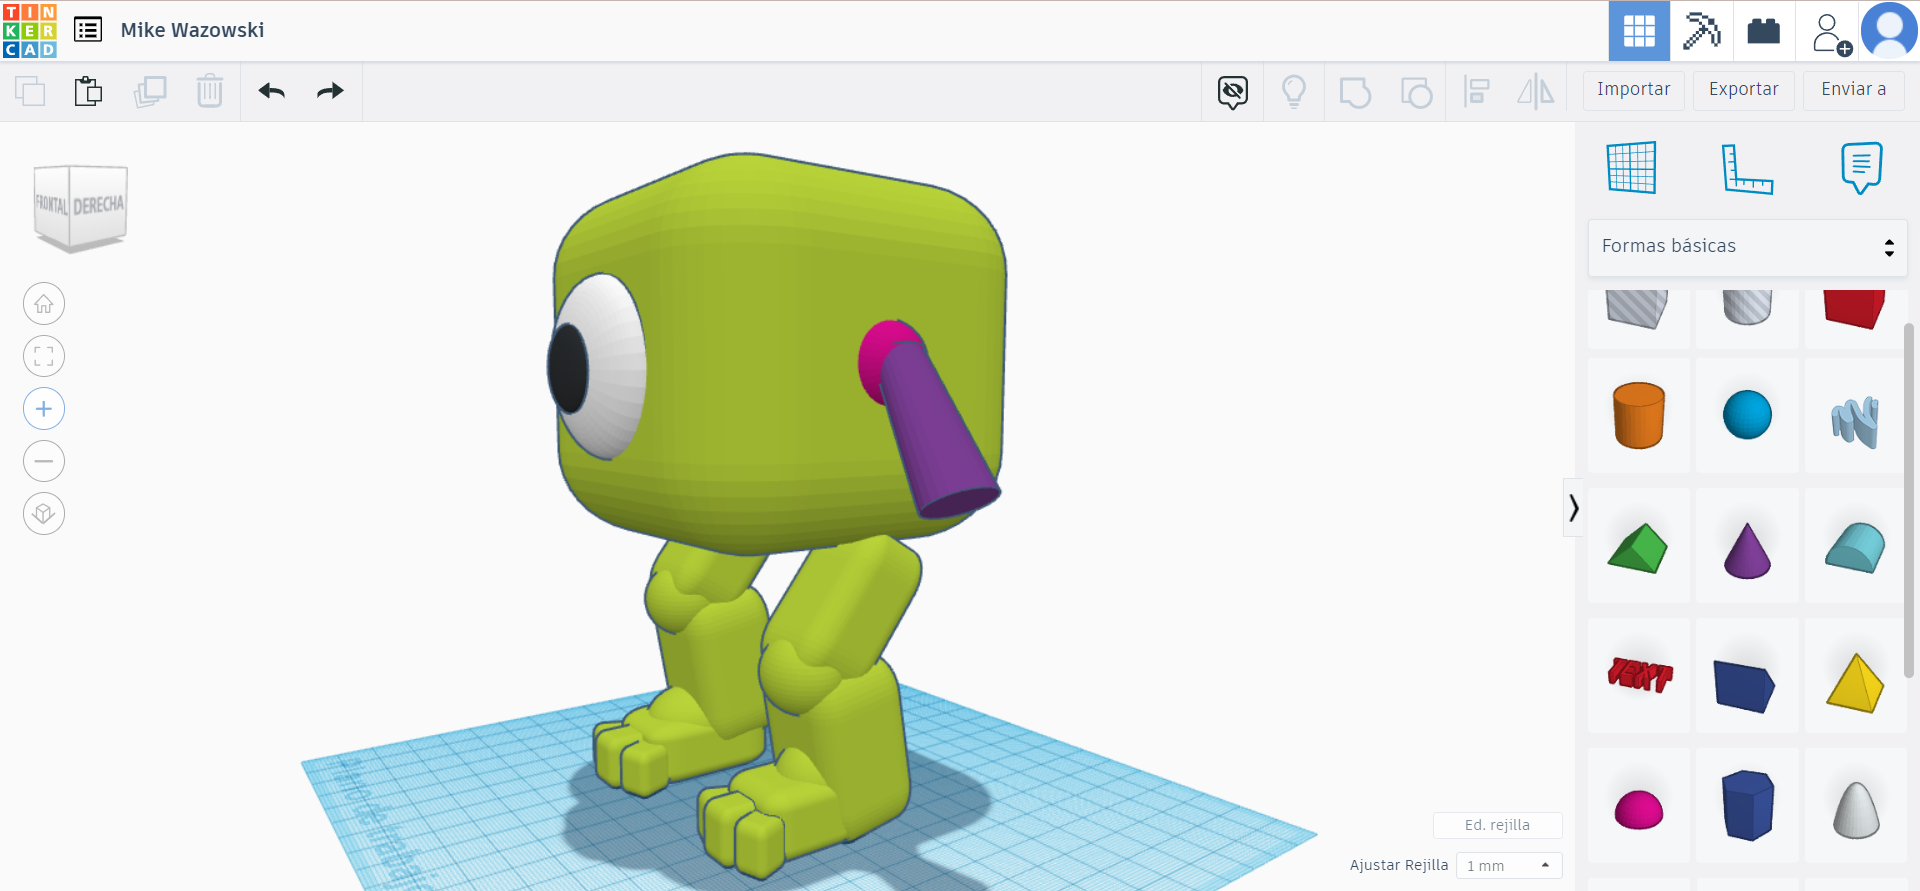The width and height of the screenshot is (1920, 891).
Task: Pick the red Text shape
Action: 1639,676
